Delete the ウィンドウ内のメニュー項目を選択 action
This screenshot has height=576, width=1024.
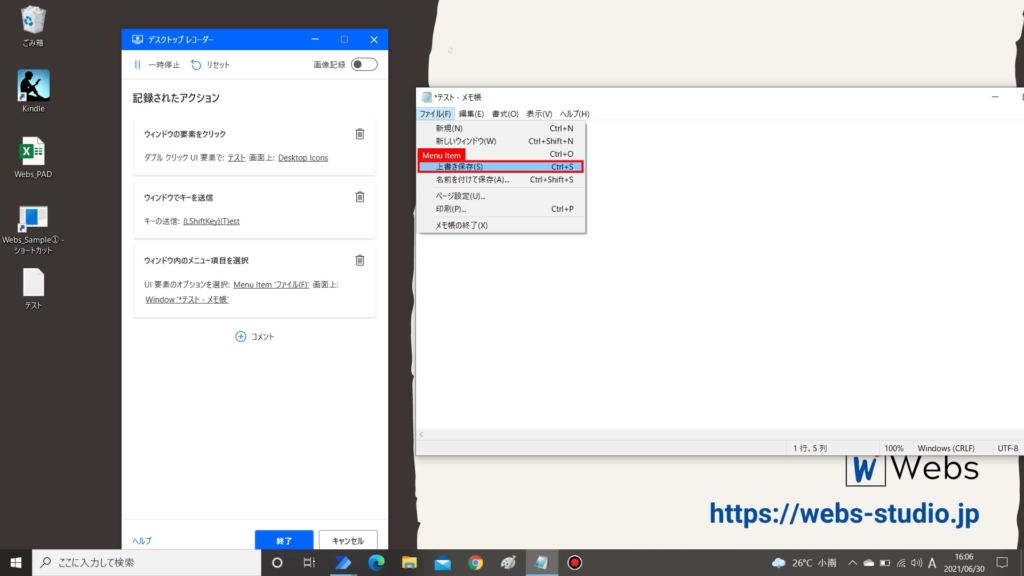[x=360, y=260]
